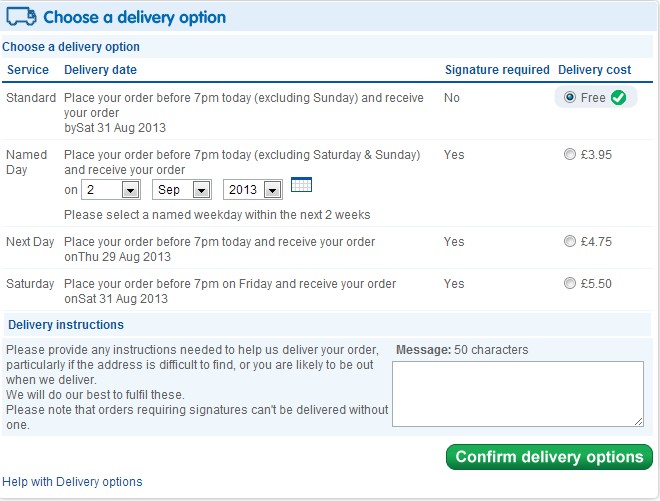This screenshot has height=501, width=660.
Task: Open the year dropdown showing 2013
Action: point(253,189)
